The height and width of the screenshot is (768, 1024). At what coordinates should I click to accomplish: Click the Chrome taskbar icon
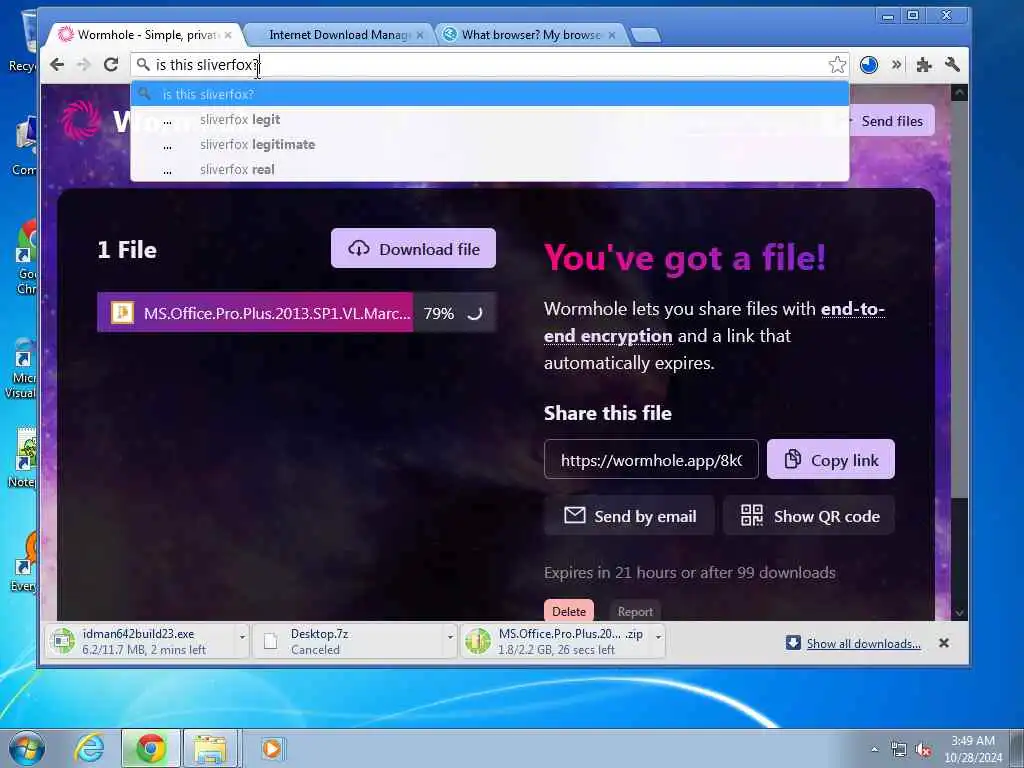[151, 748]
